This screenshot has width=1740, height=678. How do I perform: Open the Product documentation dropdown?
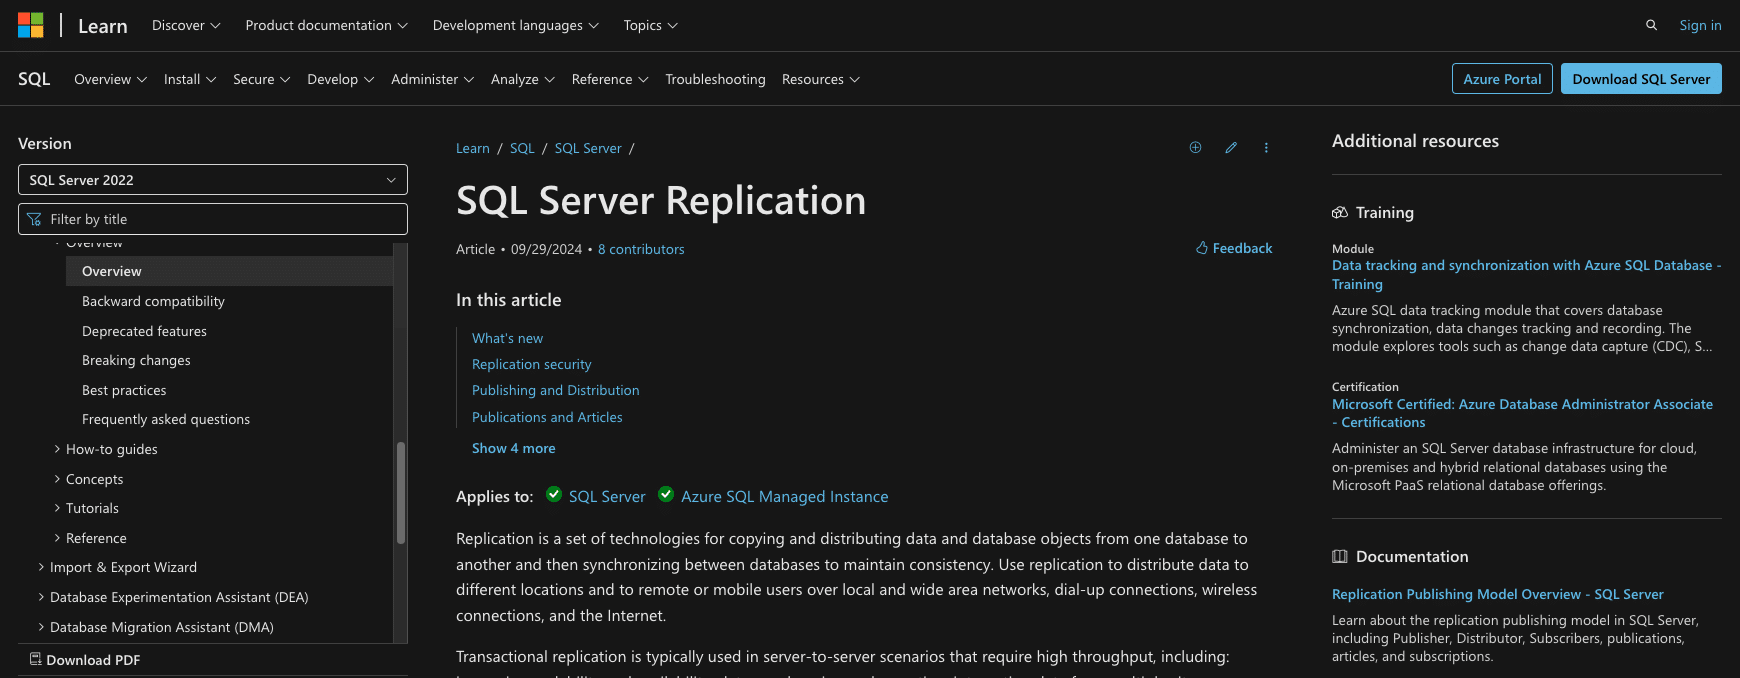[x=326, y=25]
